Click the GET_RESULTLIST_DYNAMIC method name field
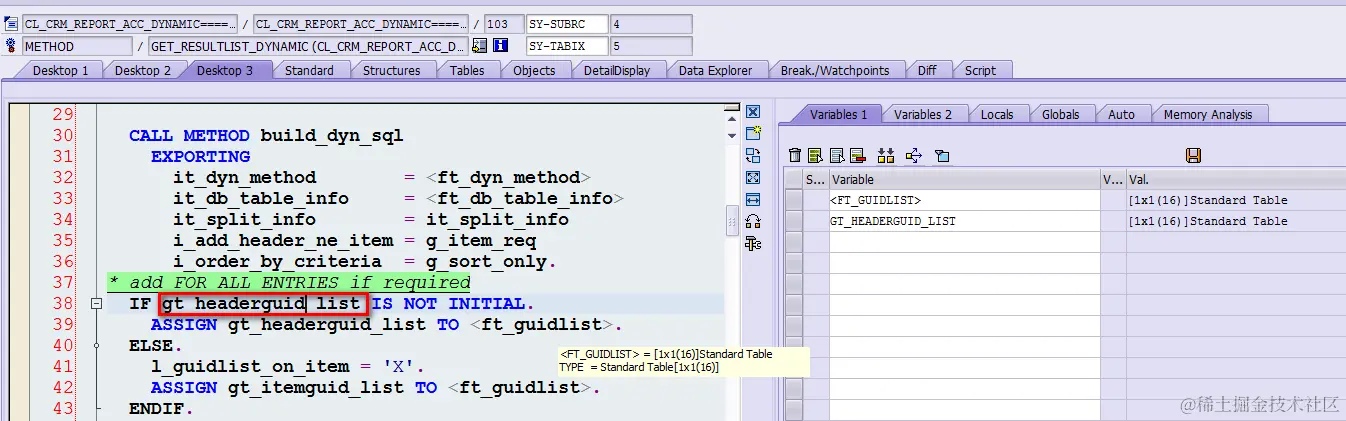Viewport: 1346px width, 421px height. (308, 46)
